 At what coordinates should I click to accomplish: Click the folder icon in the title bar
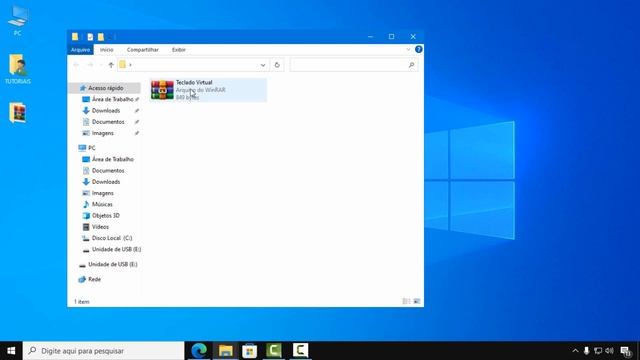click(x=75, y=37)
